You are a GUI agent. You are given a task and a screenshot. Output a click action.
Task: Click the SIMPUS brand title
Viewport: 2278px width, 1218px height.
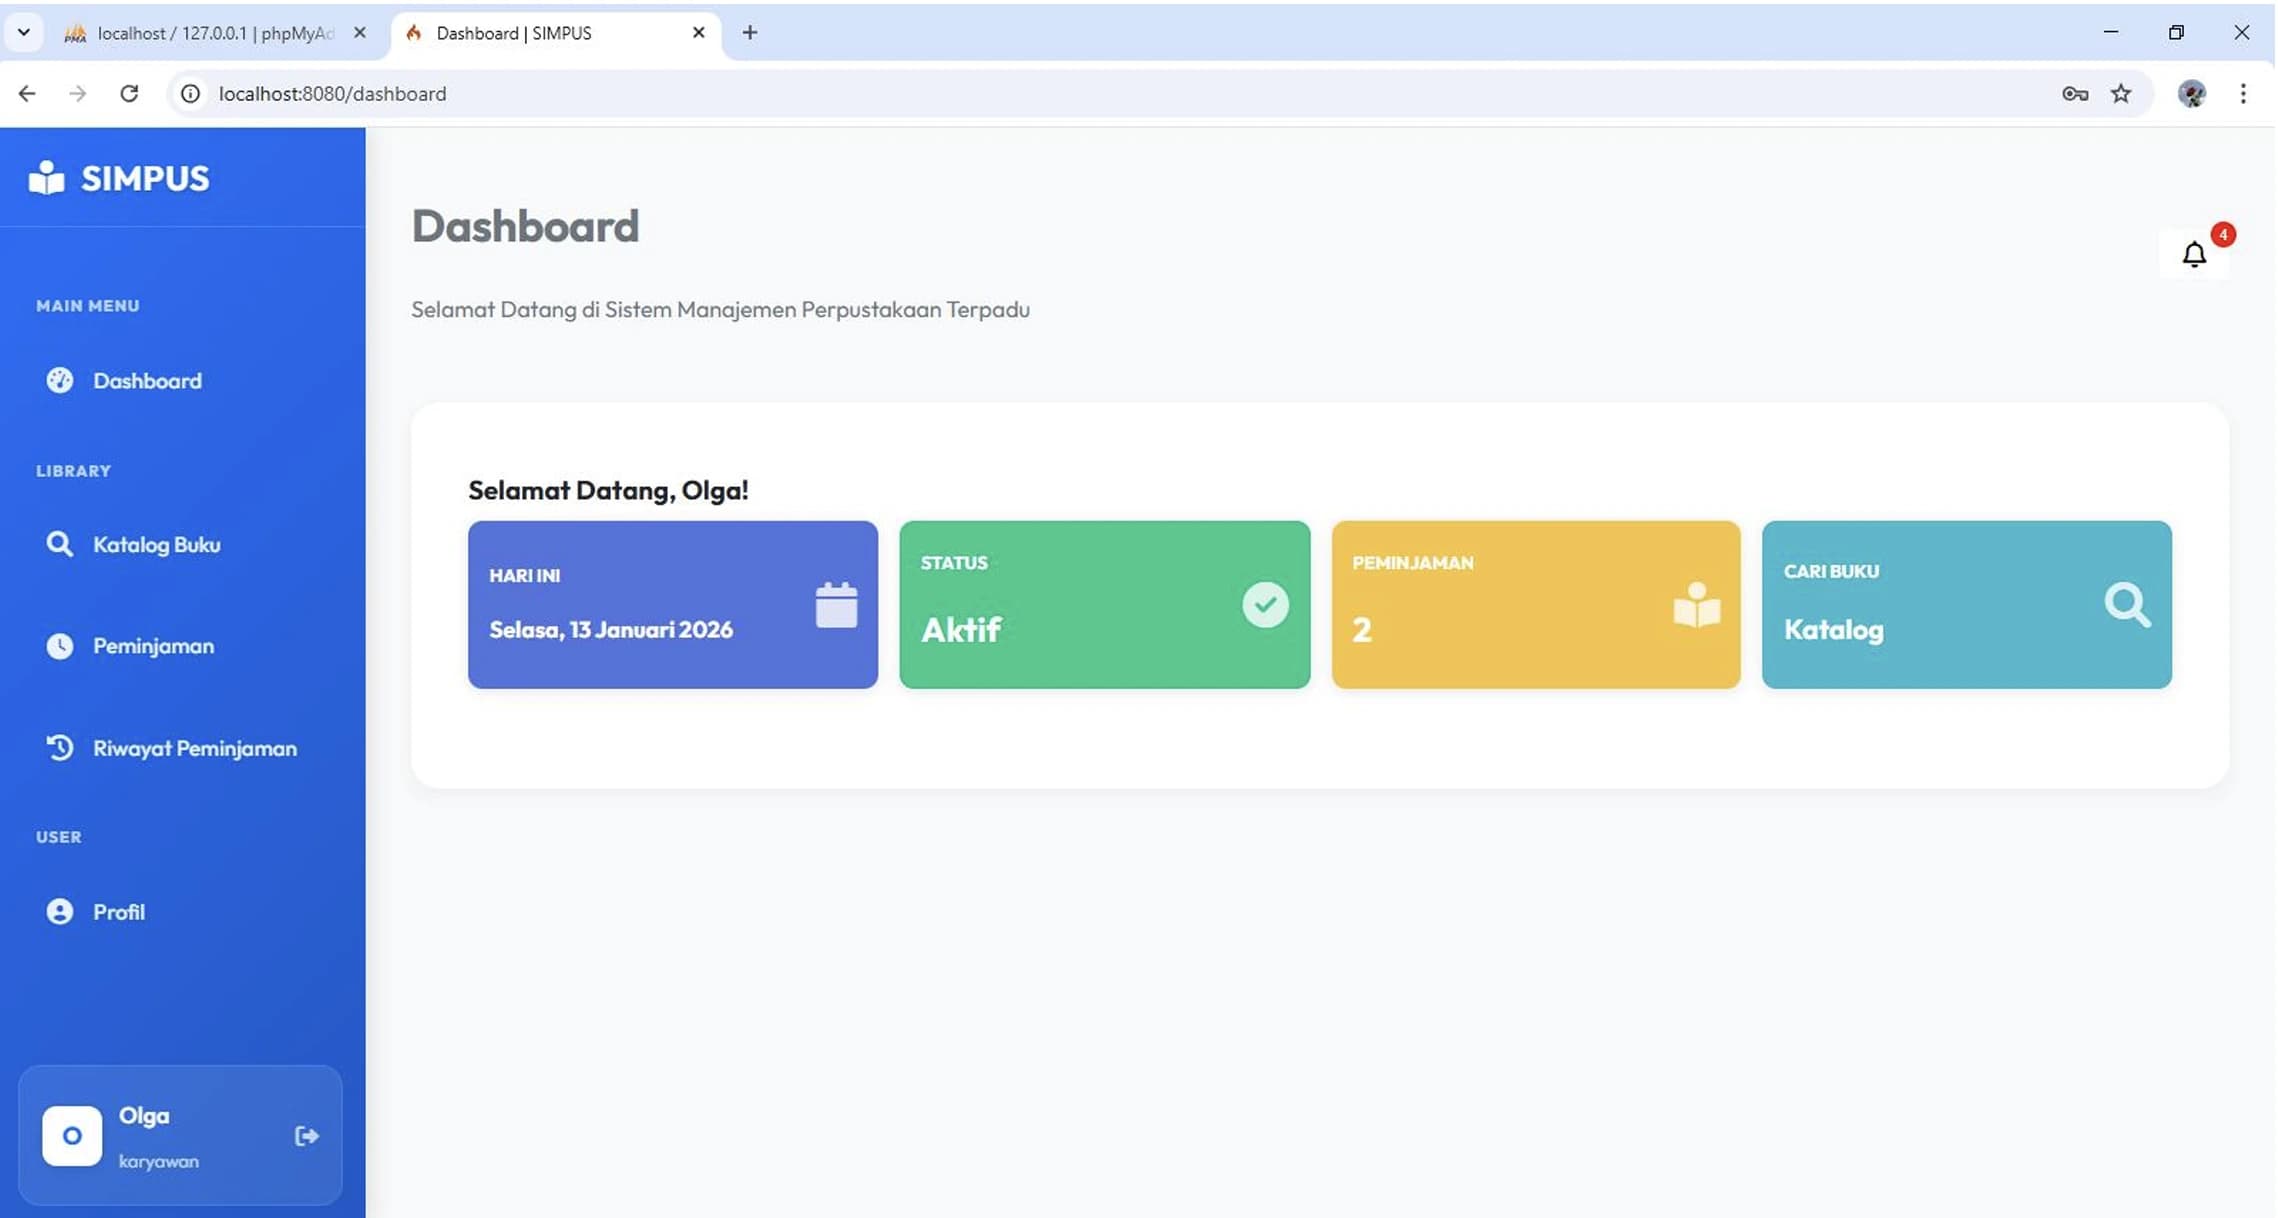coord(145,178)
